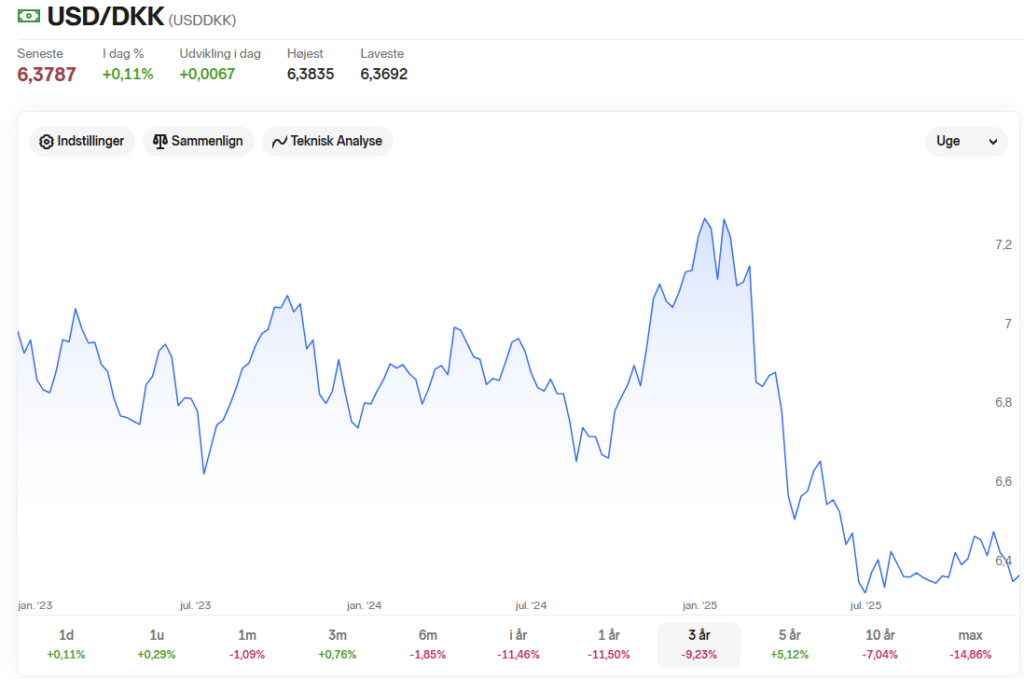Click the Højest label
This screenshot has height=679, width=1024.
[x=305, y=54]
